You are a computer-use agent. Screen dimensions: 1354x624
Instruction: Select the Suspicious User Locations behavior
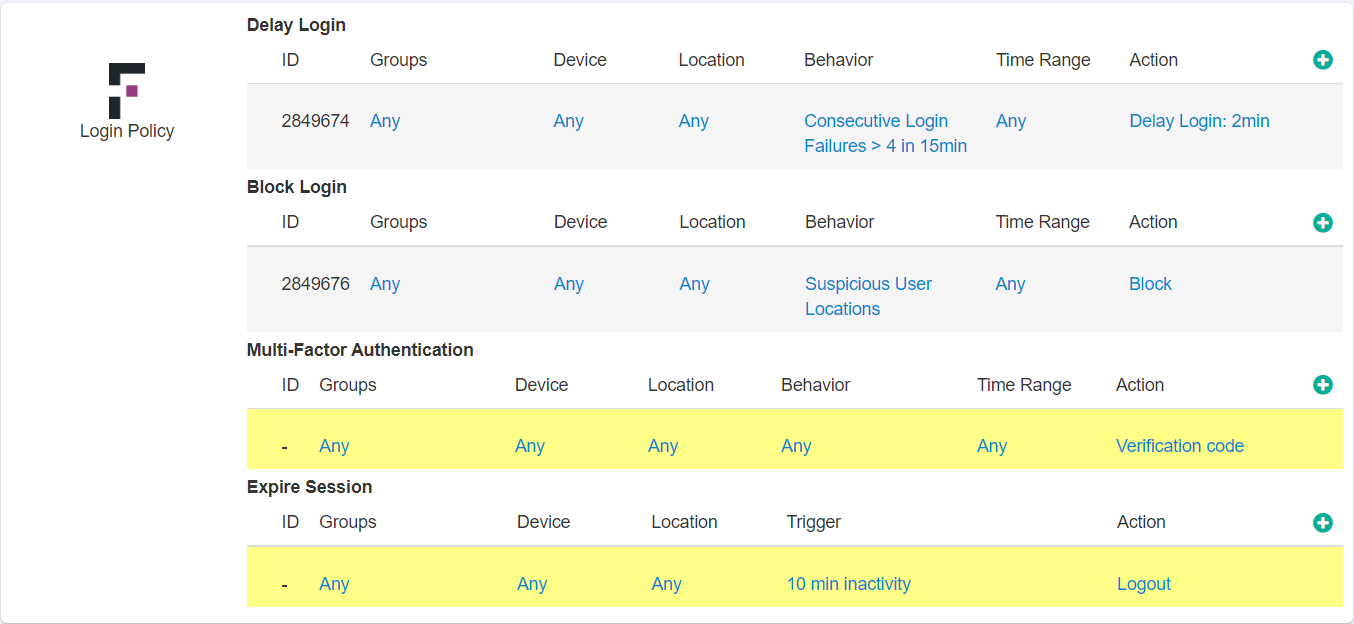(868, 296)
